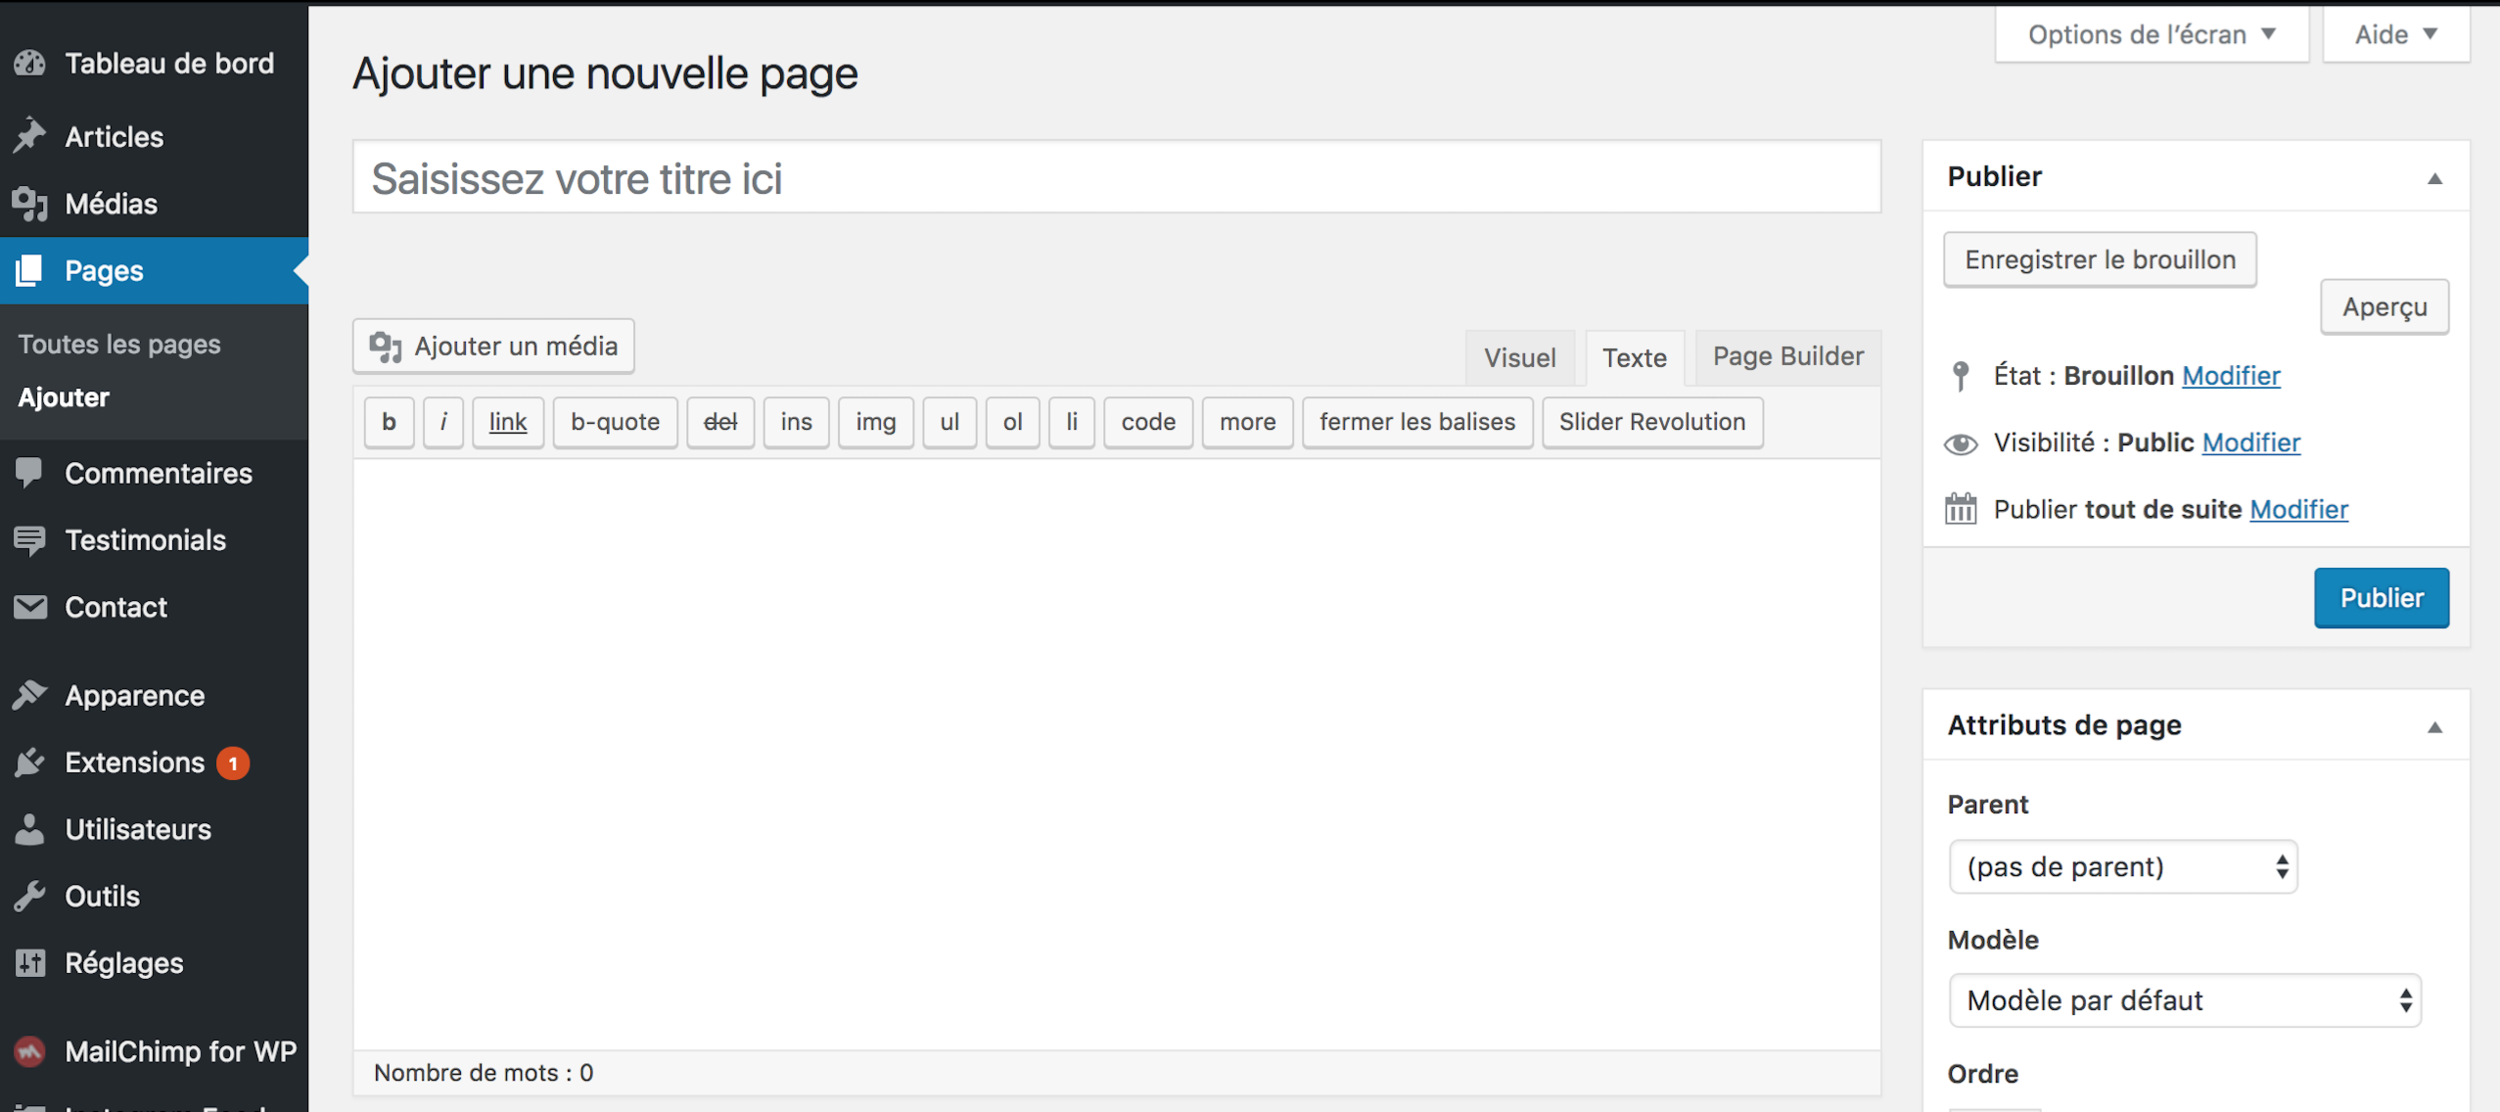This screenshot has height=1112, width=2500.
Task: Click the Outils wrench icon
Action: (30, 896)
